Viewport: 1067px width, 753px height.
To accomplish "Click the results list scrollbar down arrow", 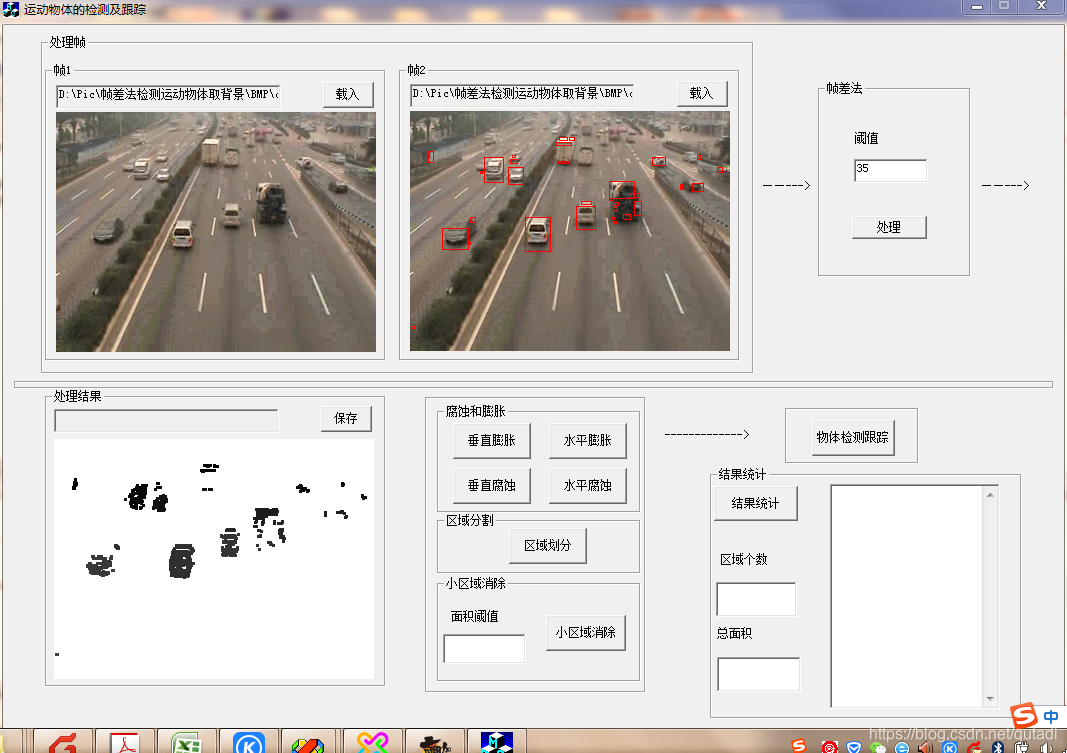I will [x=990, y=699].
